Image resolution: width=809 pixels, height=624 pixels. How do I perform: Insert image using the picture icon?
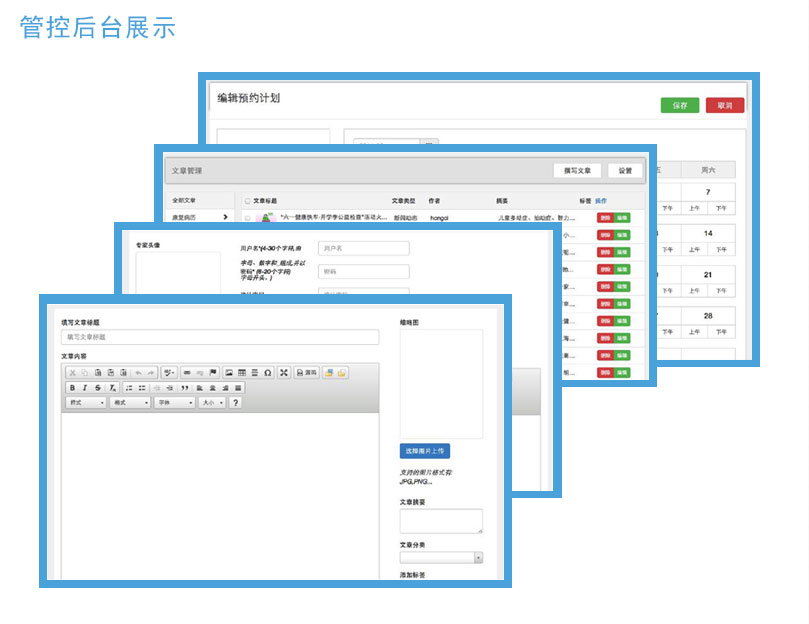pos(229,373)
